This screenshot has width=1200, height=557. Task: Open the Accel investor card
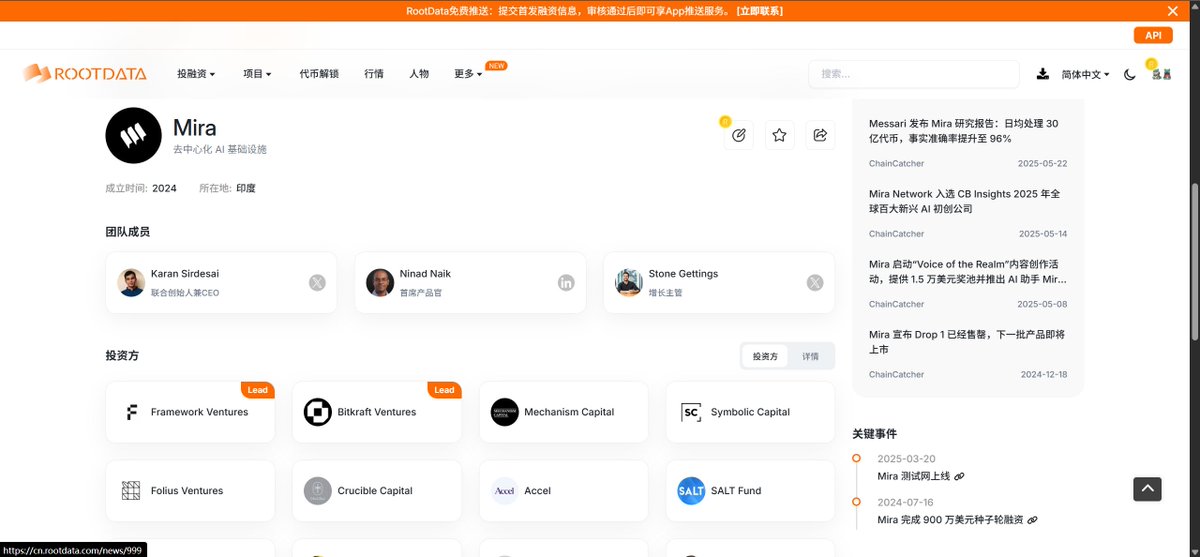tap(564, 491)
